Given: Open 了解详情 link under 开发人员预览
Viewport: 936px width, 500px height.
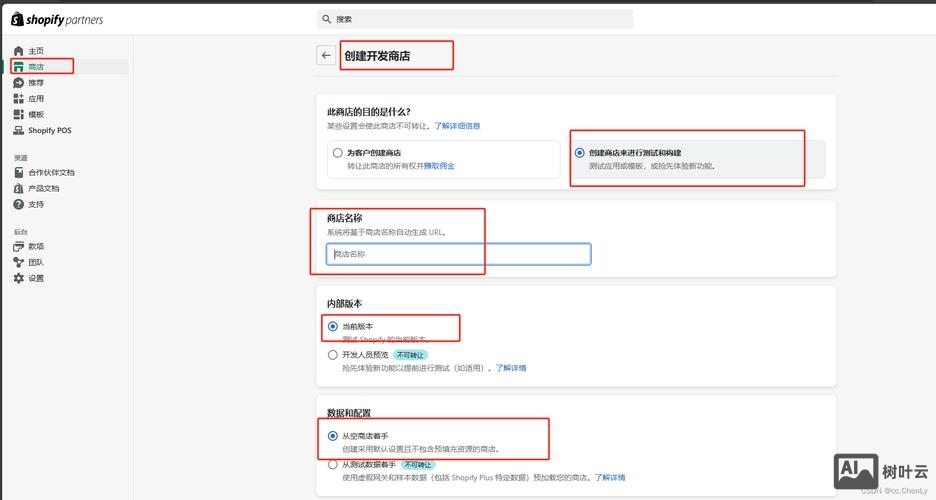Looking at the screenshot, I should (x=511, y=368).
